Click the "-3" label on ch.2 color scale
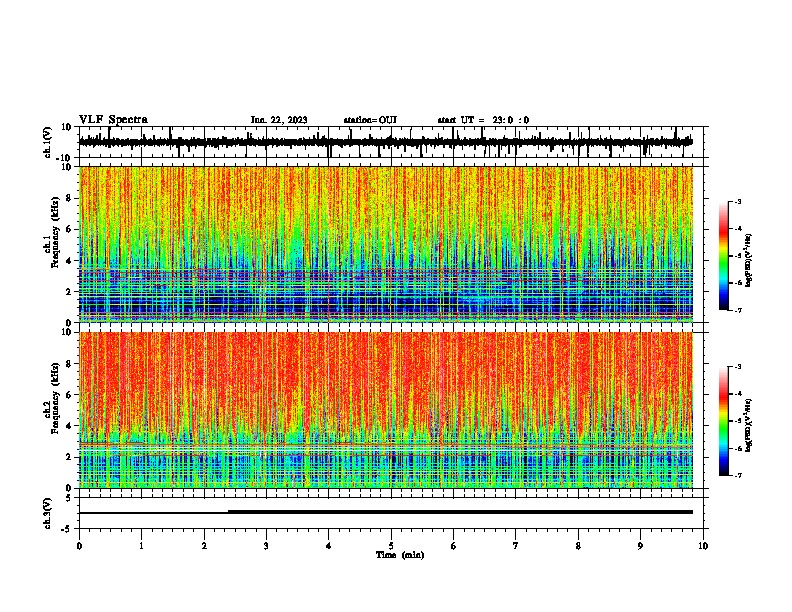792x612 pixels. (738, 367)
